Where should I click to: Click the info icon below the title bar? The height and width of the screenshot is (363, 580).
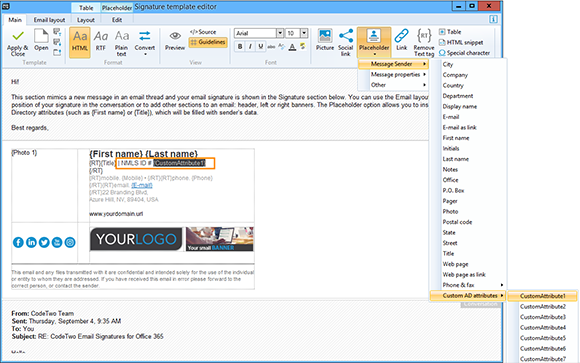[493, 19]
